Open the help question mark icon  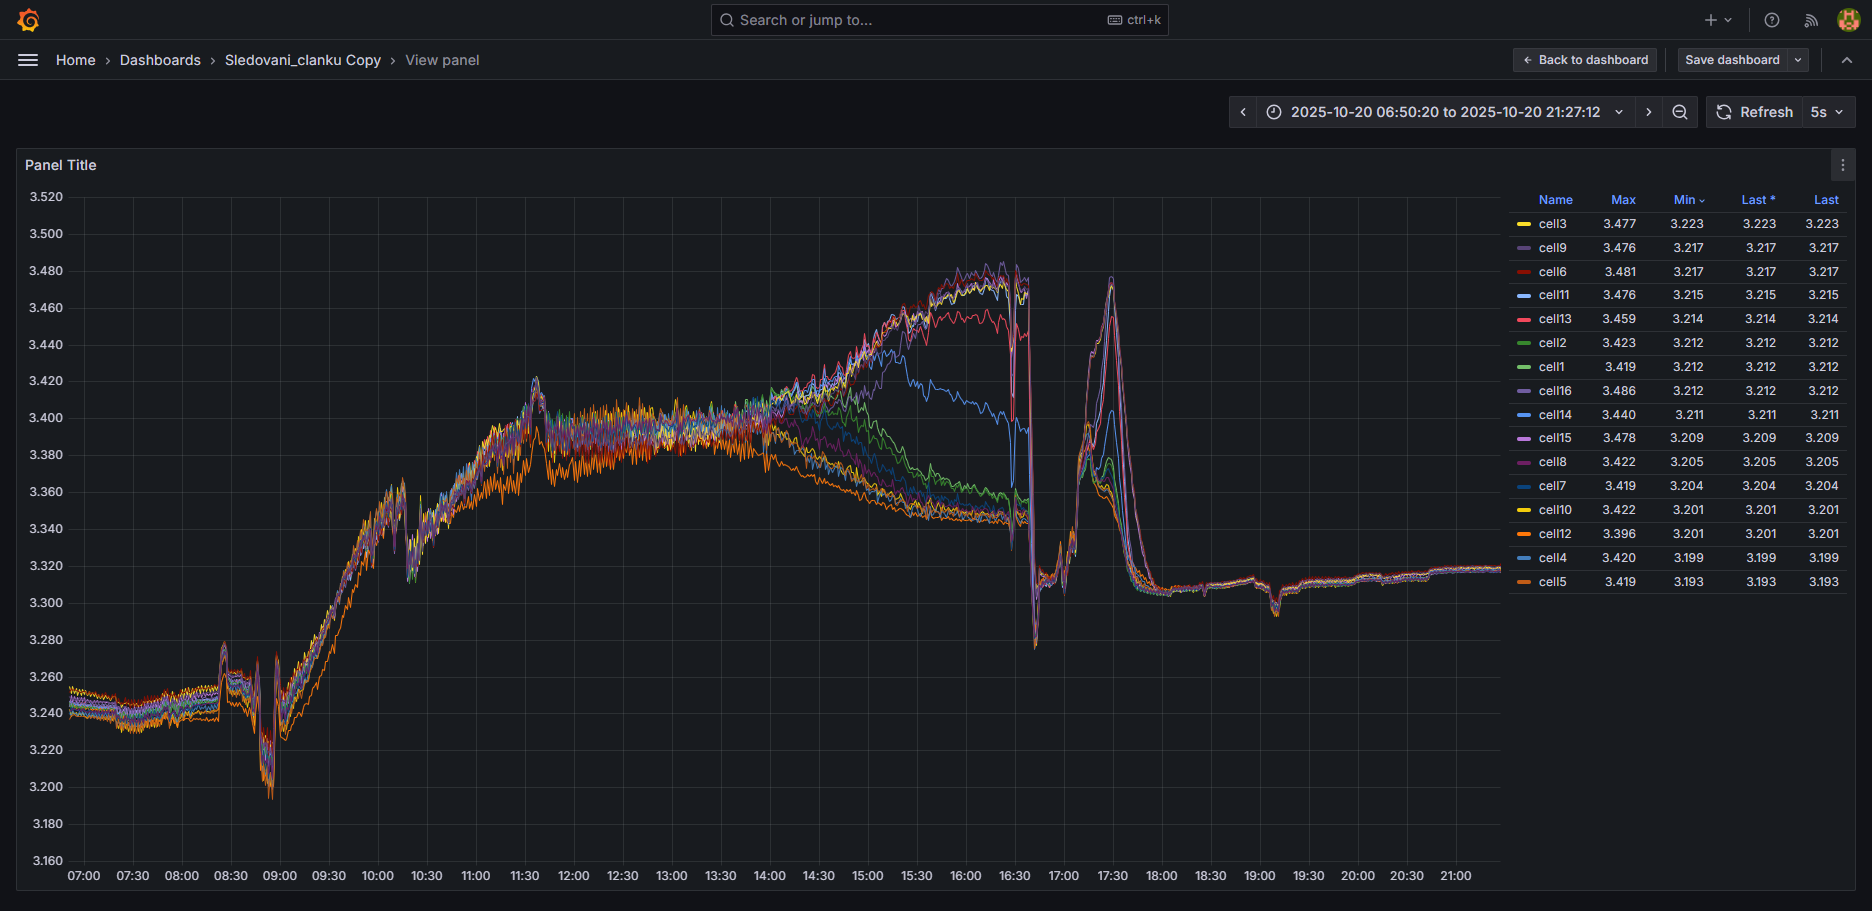tap(1772, 20)
